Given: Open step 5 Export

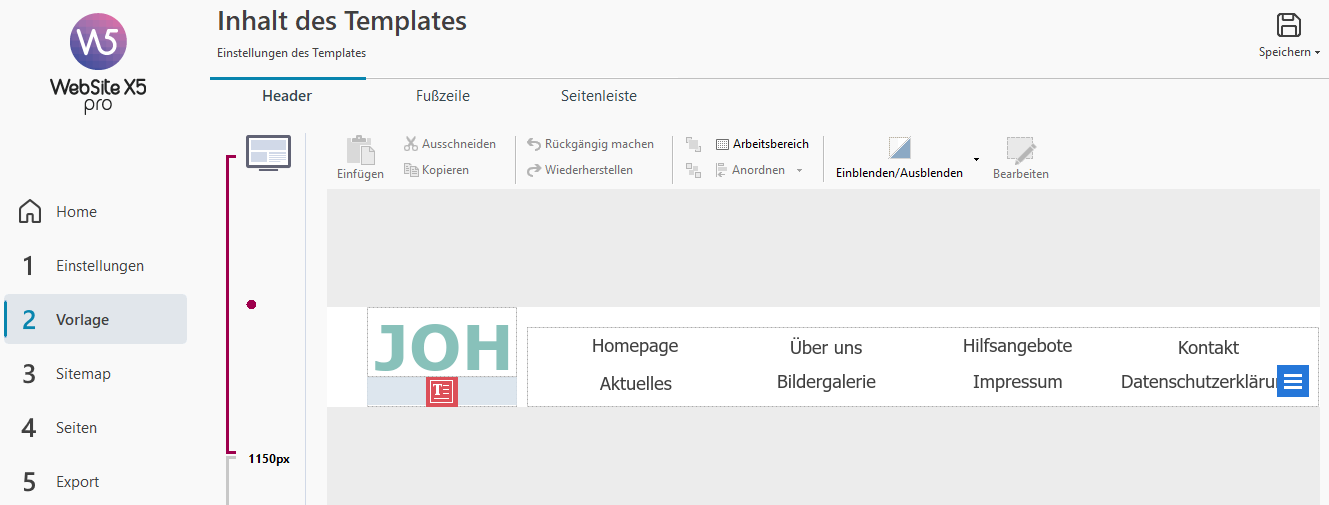Looking at the screenshot, I should [77, 482].
